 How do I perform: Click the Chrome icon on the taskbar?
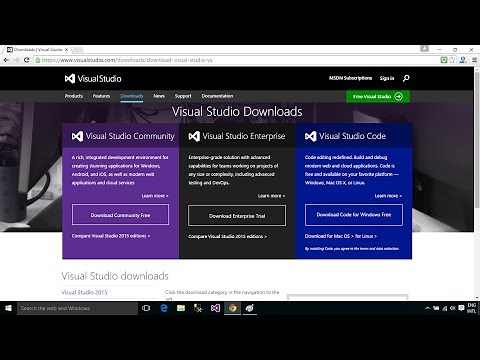pyautogui.click(x=233, y=308)
